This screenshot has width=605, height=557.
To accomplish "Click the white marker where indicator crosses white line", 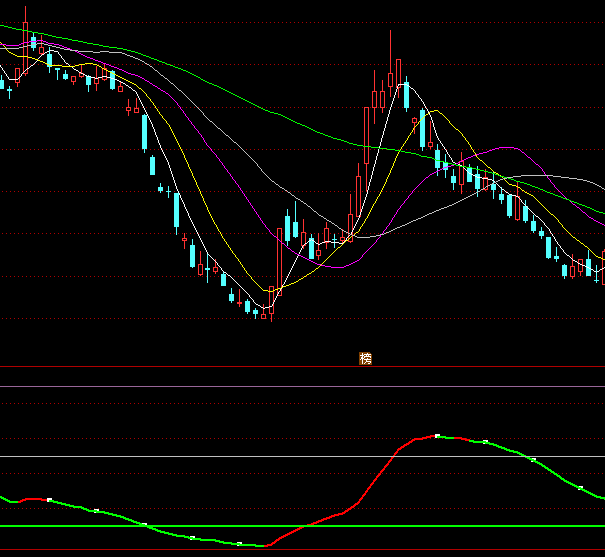I will tap(533, 459).
